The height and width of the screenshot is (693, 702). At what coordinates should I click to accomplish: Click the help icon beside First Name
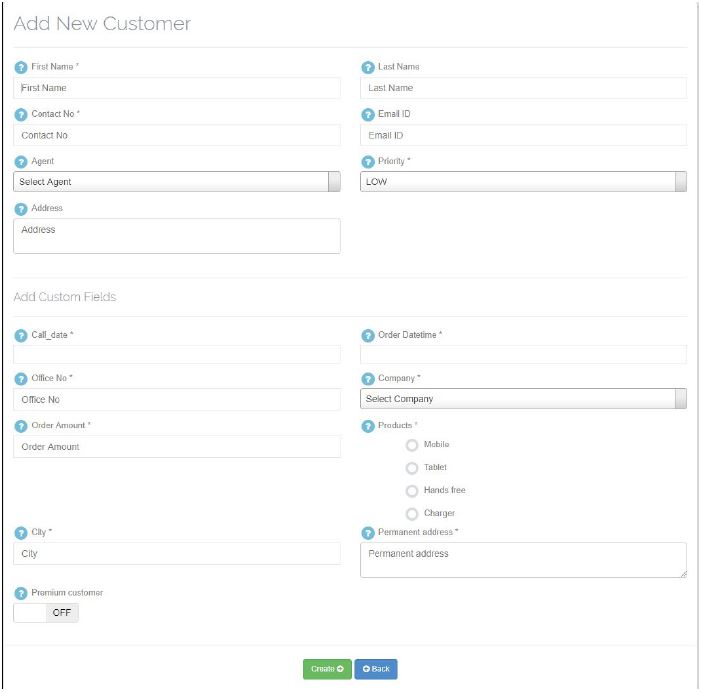[x=20, y=67]
